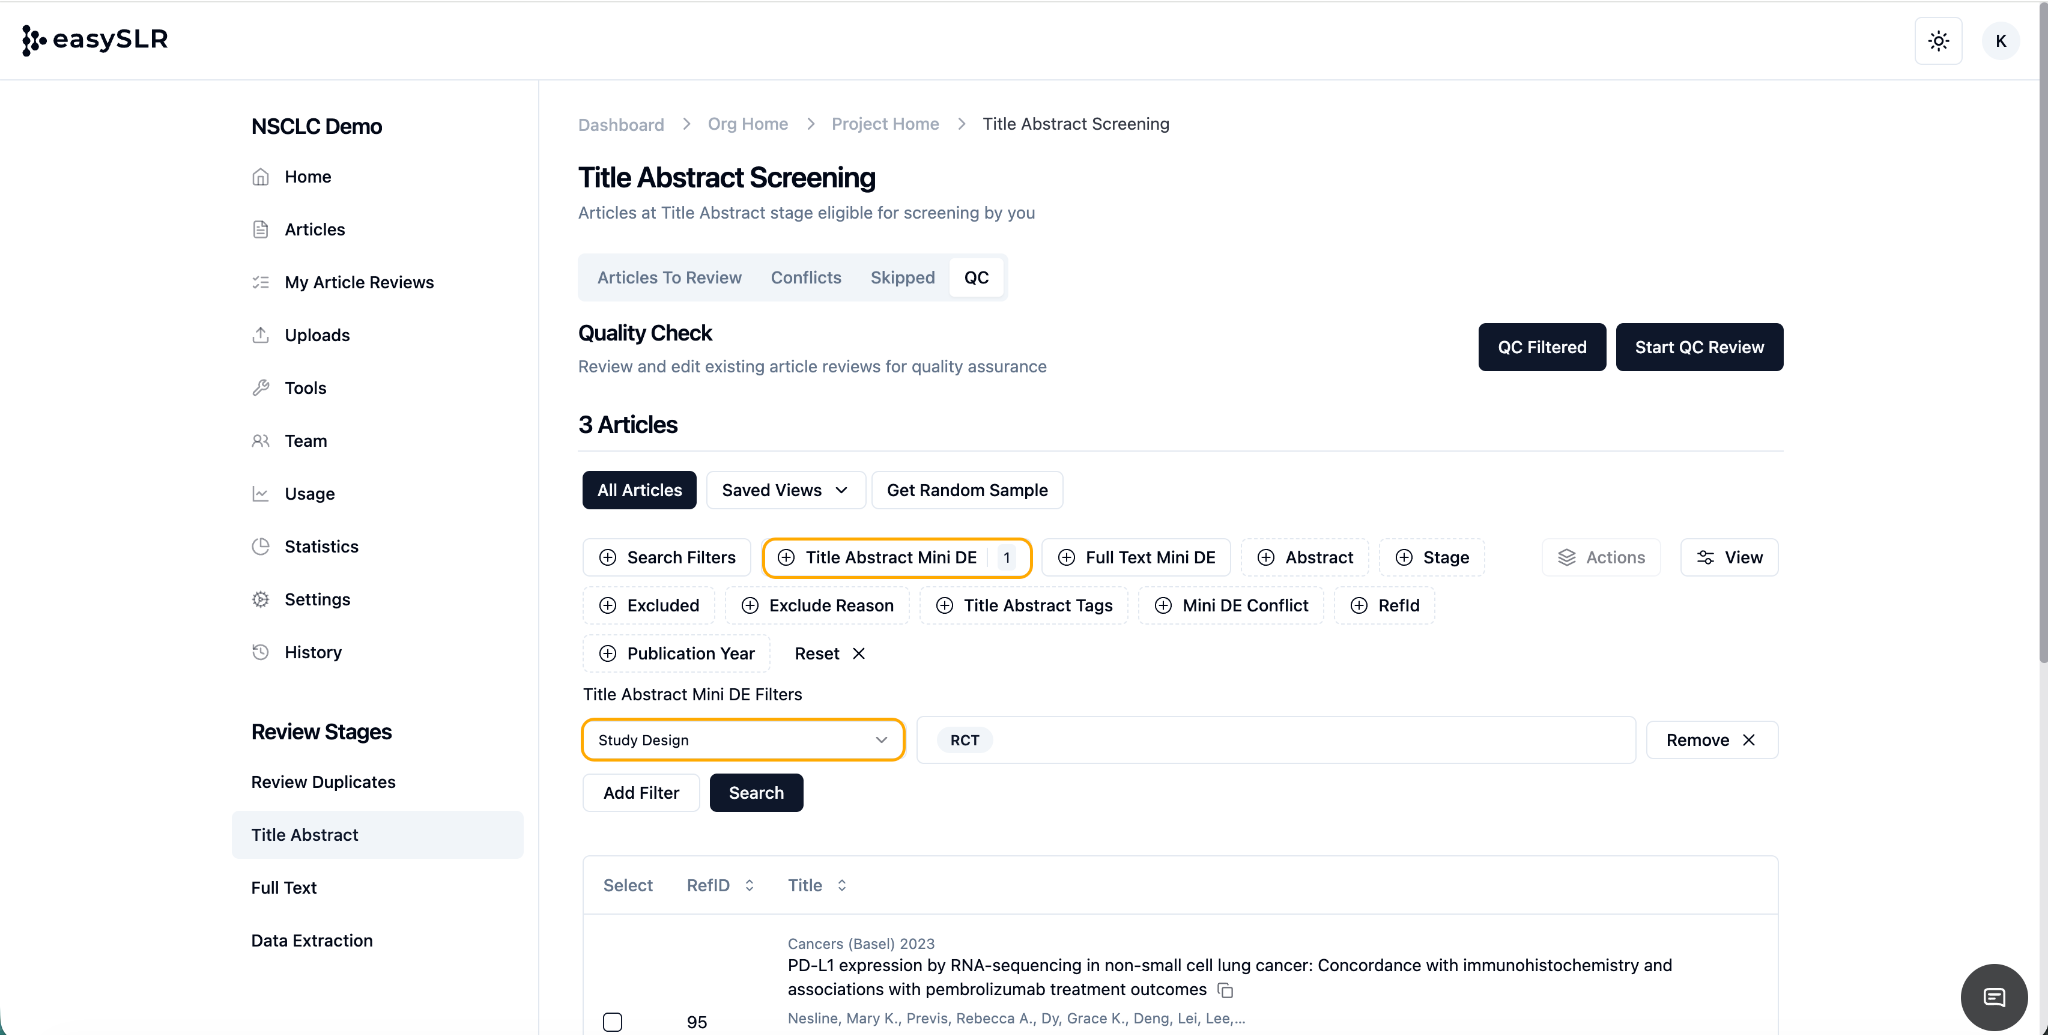Image resolution: width=2048 pixels, height=1035 pixels.
Task: Click the Project Home breadcrumb link
Action: coord(885,124)
